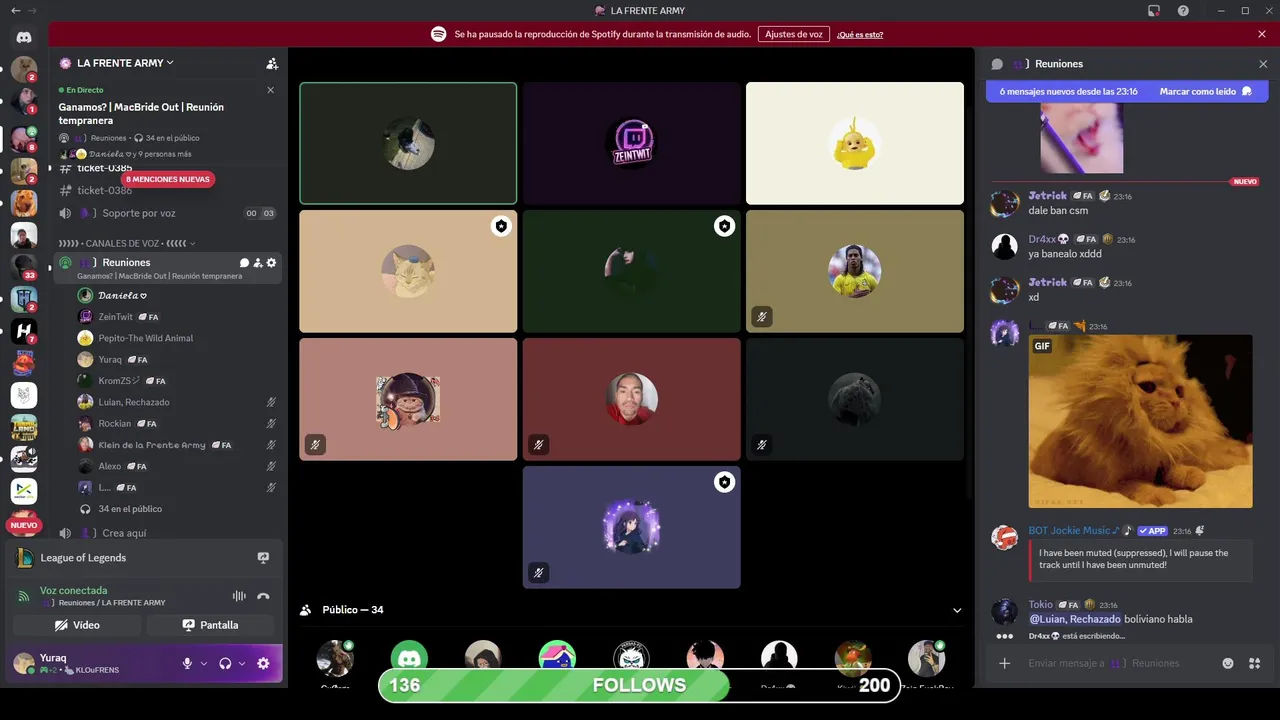Image resolution: width=1280 pixels, height=720 pixels.
Task: Open emoji picker in message box
Action: 1228,663
